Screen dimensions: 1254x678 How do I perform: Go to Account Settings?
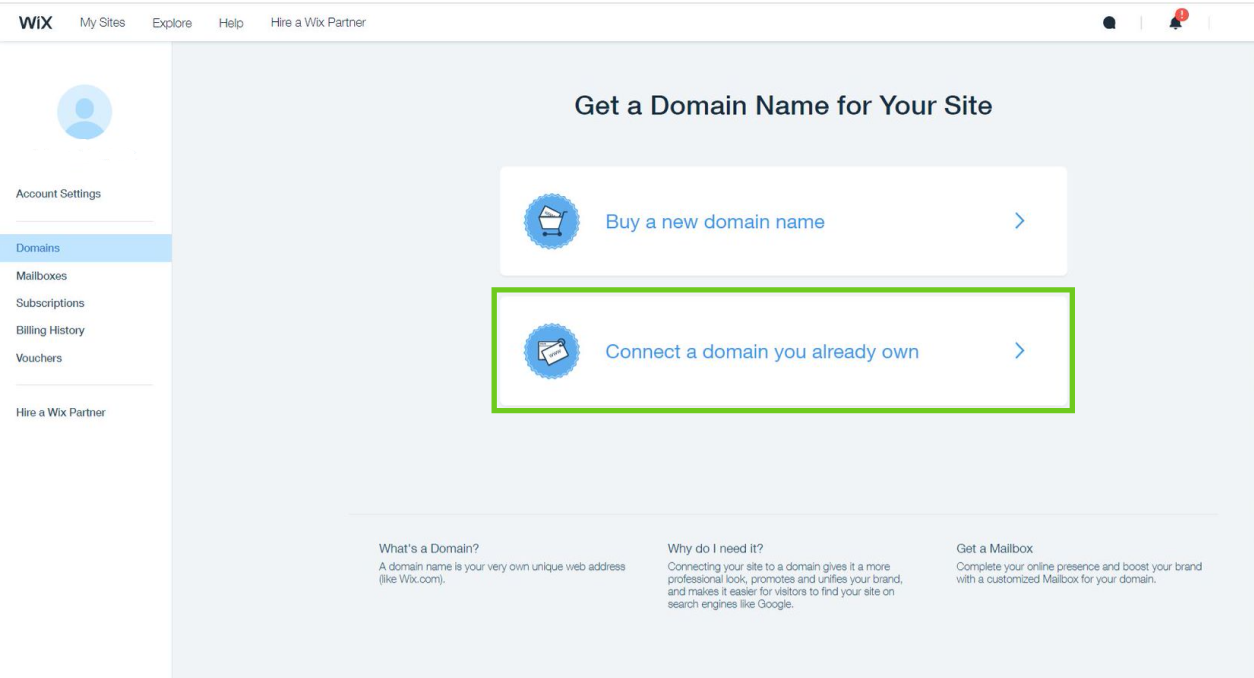pyautogui.click(x=58, y=194)
